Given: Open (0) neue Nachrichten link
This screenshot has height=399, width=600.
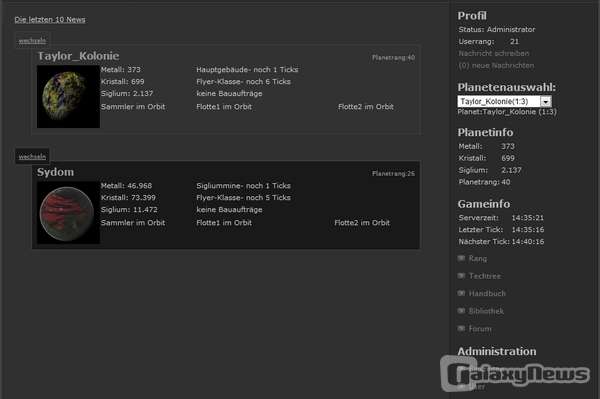Looking at the screenshot, I should 496,65.
